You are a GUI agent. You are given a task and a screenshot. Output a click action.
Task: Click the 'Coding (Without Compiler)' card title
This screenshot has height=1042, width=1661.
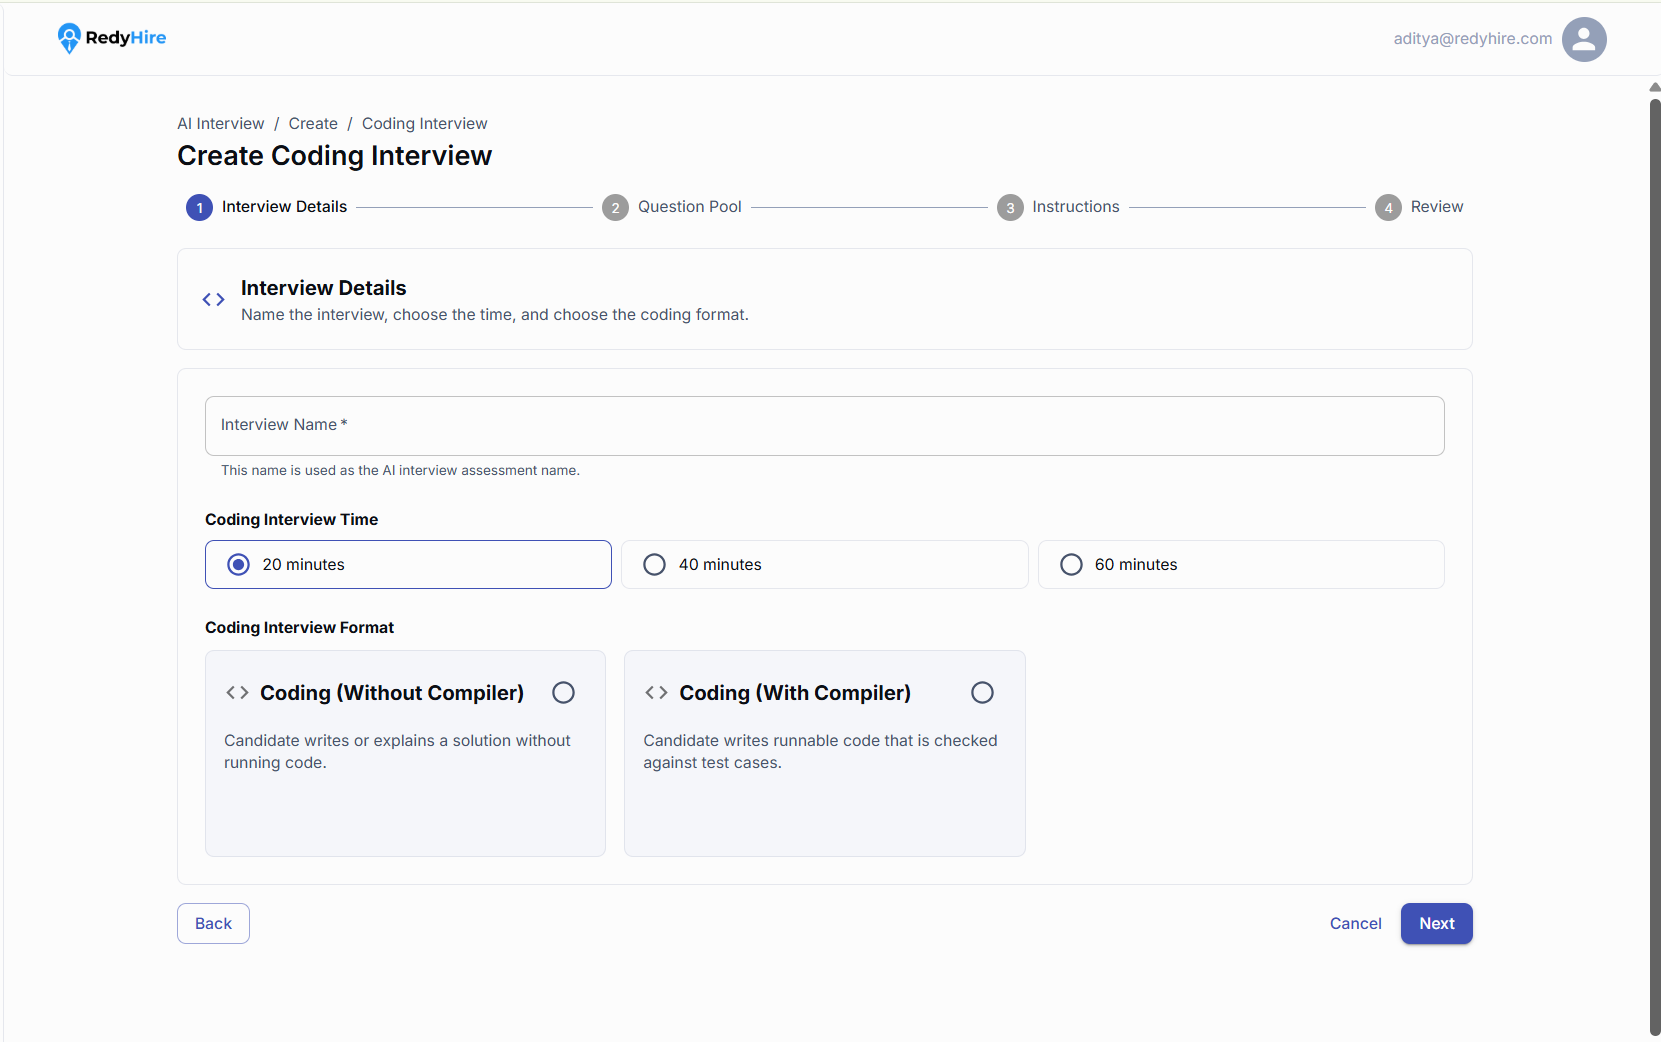392,692
